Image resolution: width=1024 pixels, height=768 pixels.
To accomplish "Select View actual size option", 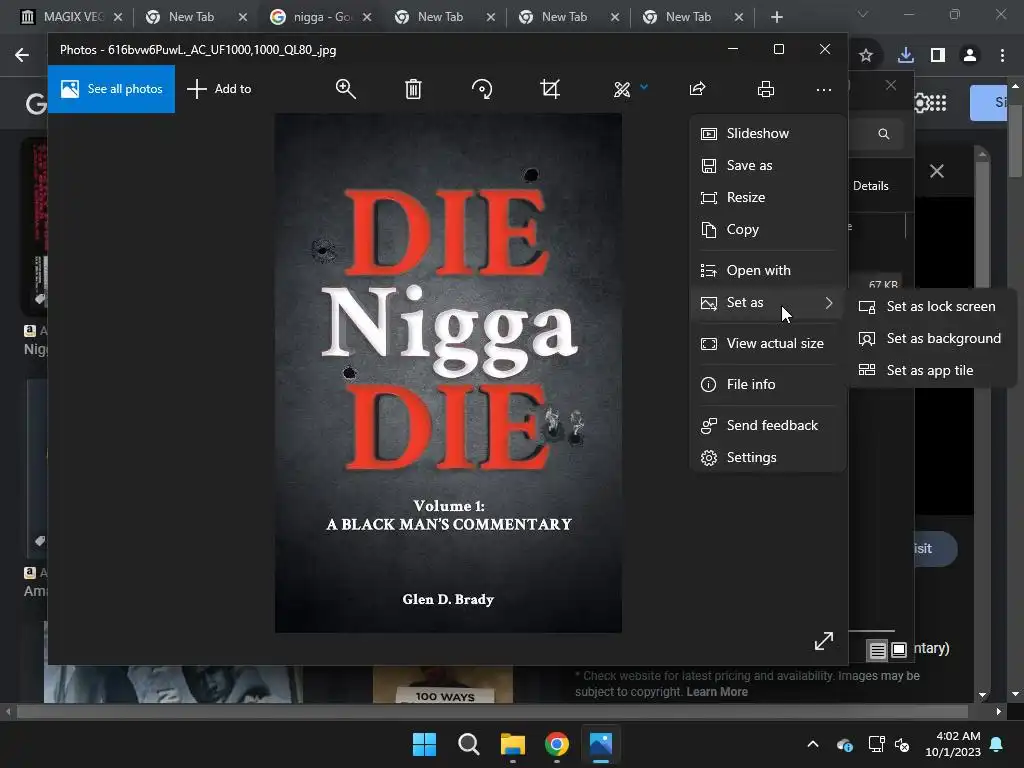I will (x=768, y=344).
